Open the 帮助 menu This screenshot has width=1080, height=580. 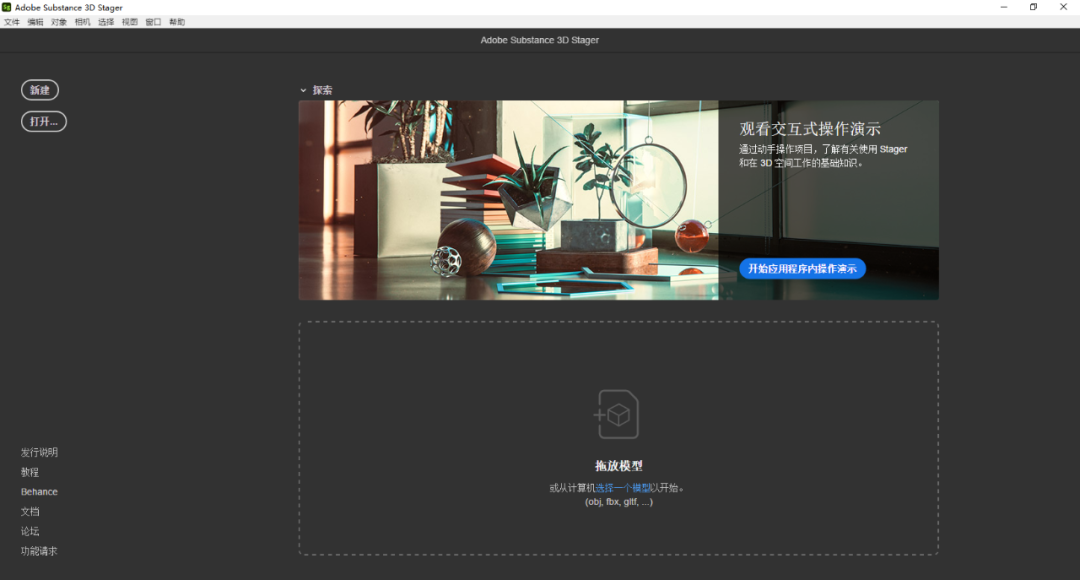click(177, 22)
